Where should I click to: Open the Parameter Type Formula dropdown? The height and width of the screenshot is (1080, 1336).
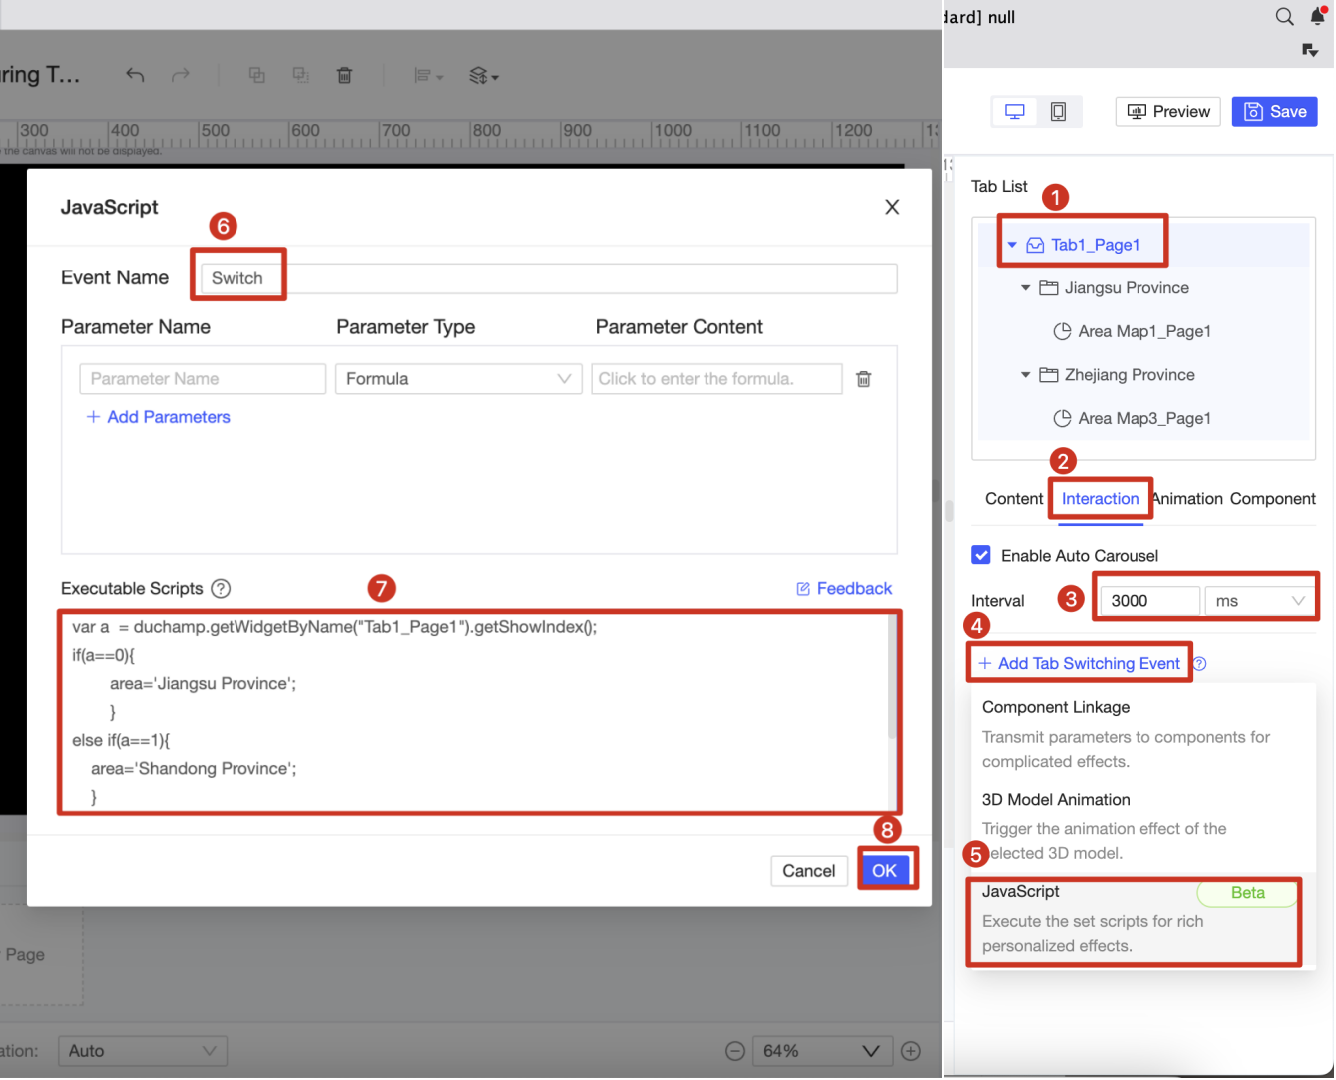click(x=459, y=379)
